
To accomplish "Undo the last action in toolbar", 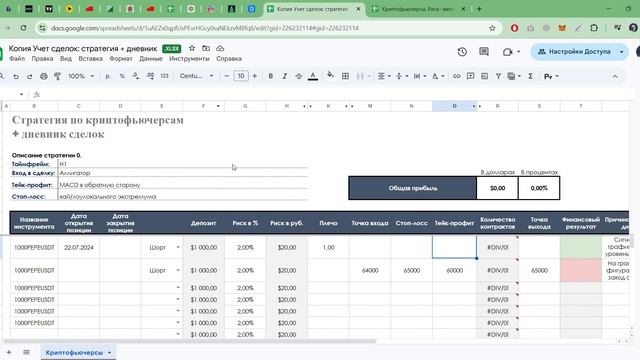I will (16, 76).
